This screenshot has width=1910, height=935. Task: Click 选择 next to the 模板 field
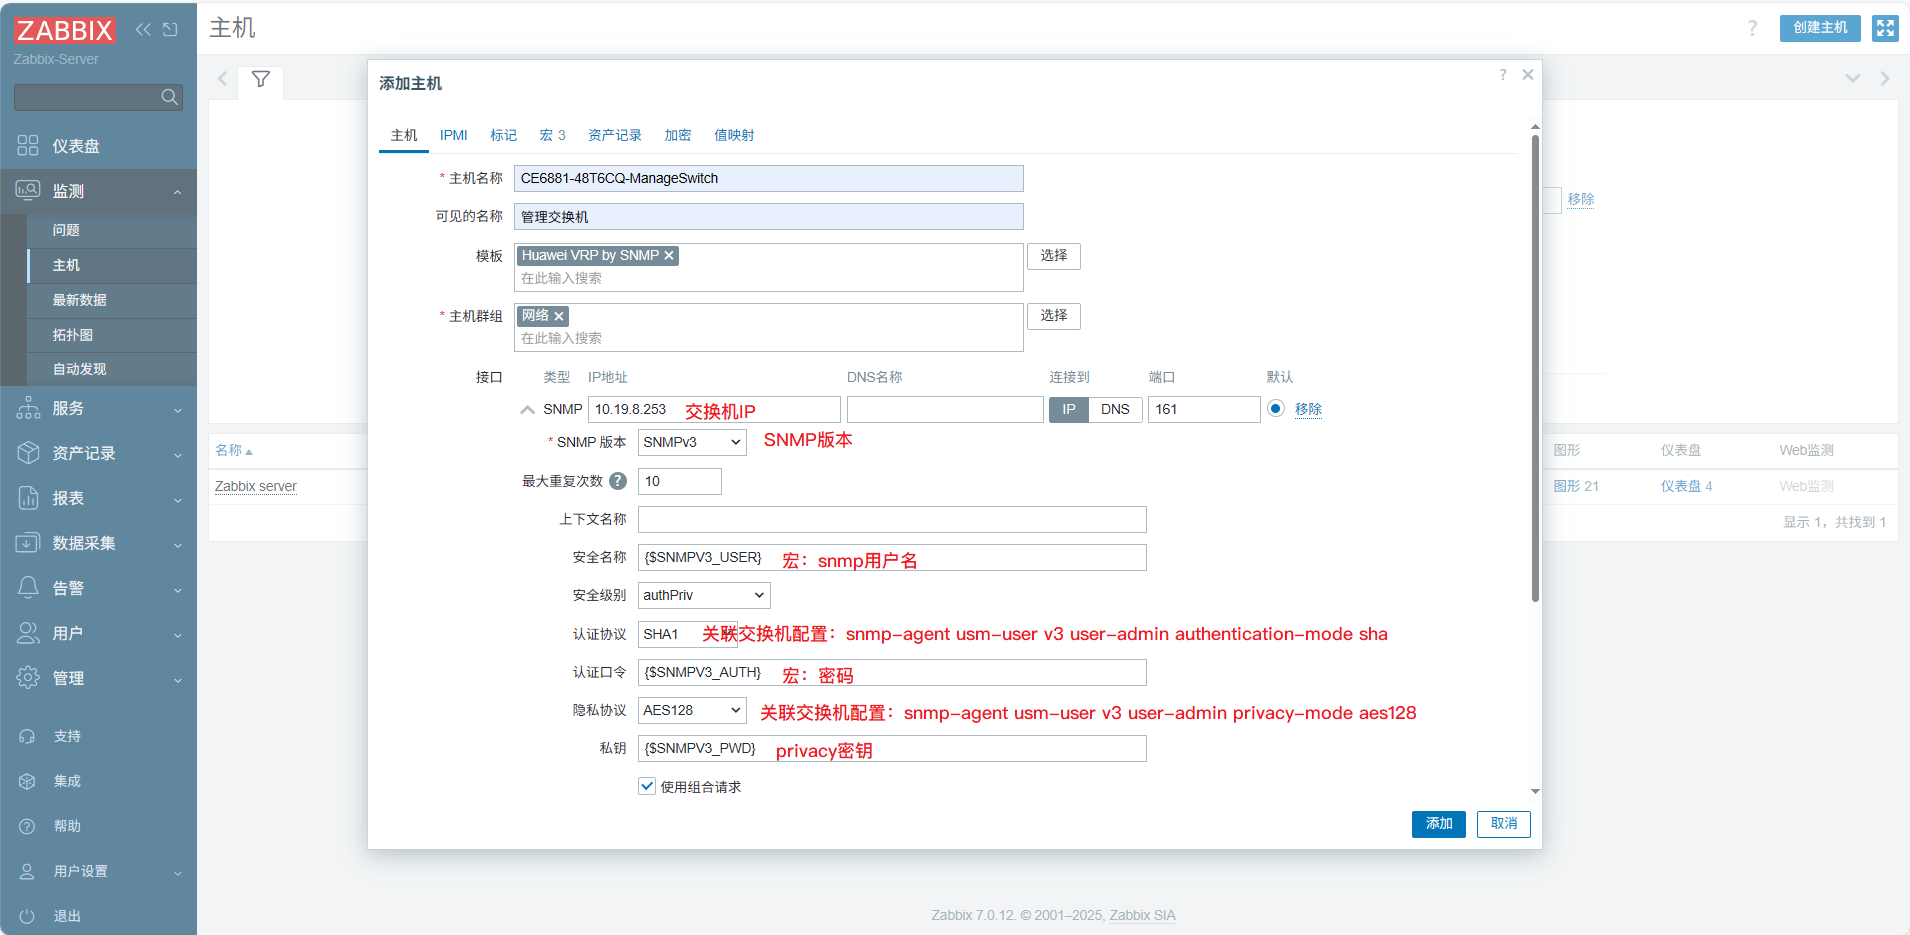coord(1054,256)
